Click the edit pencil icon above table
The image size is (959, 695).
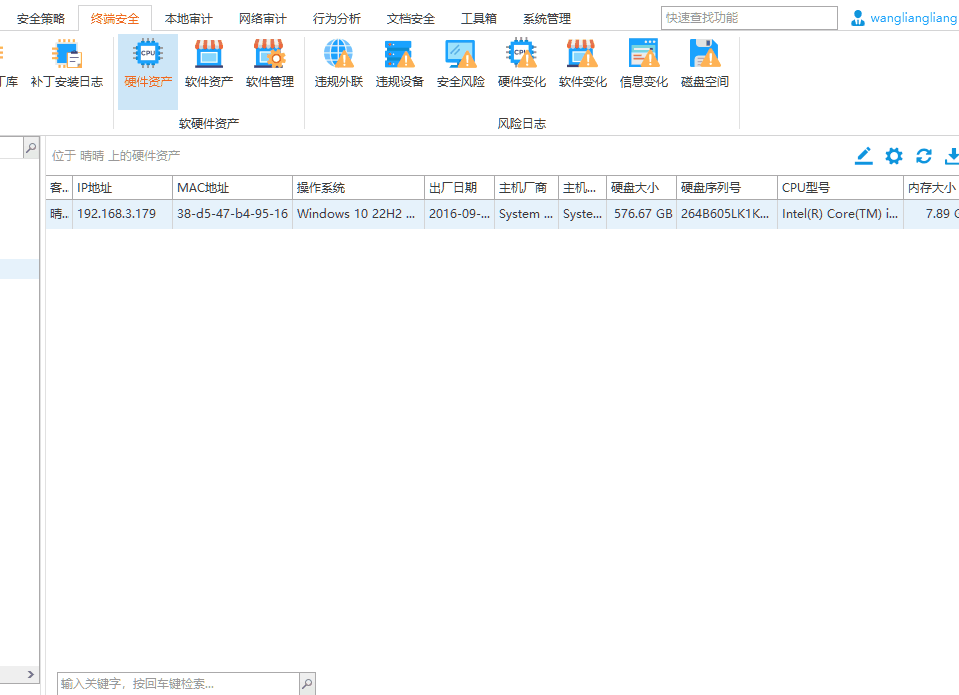point(864,156)
